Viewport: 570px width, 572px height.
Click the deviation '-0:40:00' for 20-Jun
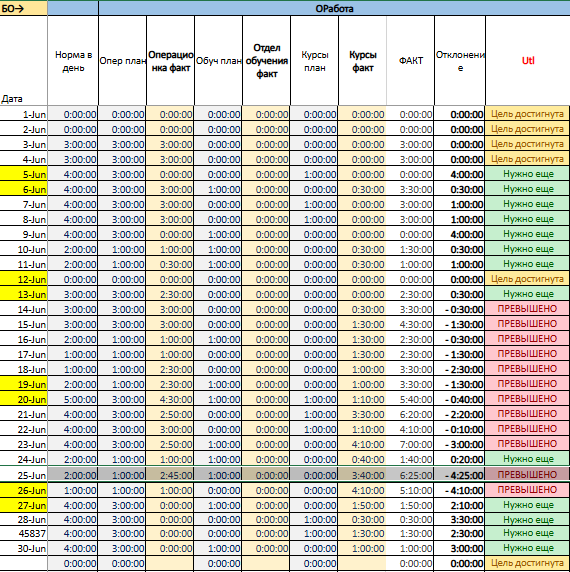click(x=460, y=399)
